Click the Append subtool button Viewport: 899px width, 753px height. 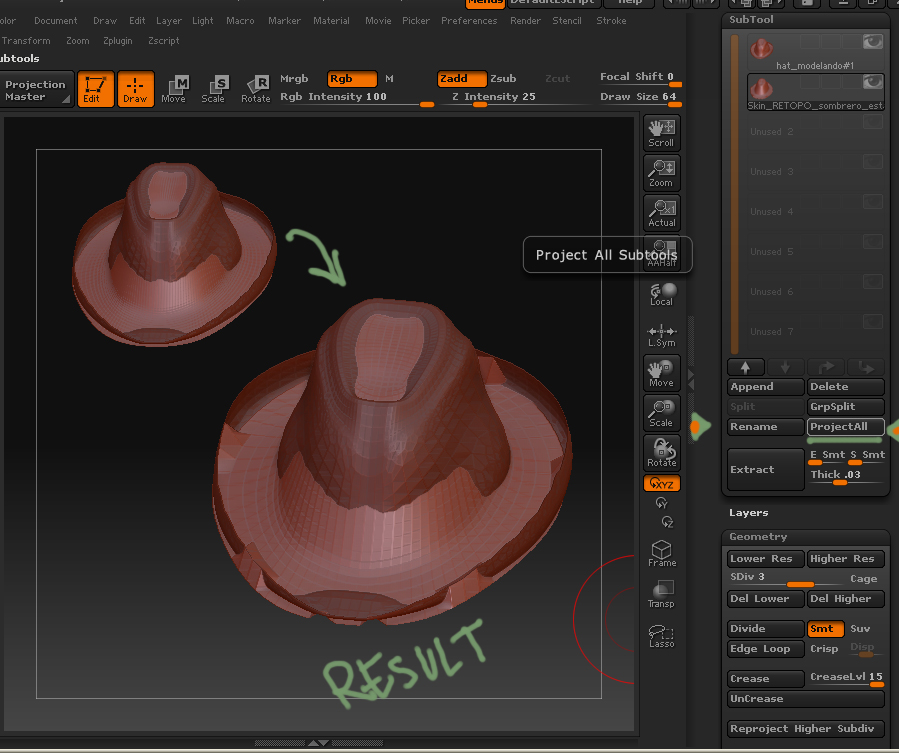(765, 387)
